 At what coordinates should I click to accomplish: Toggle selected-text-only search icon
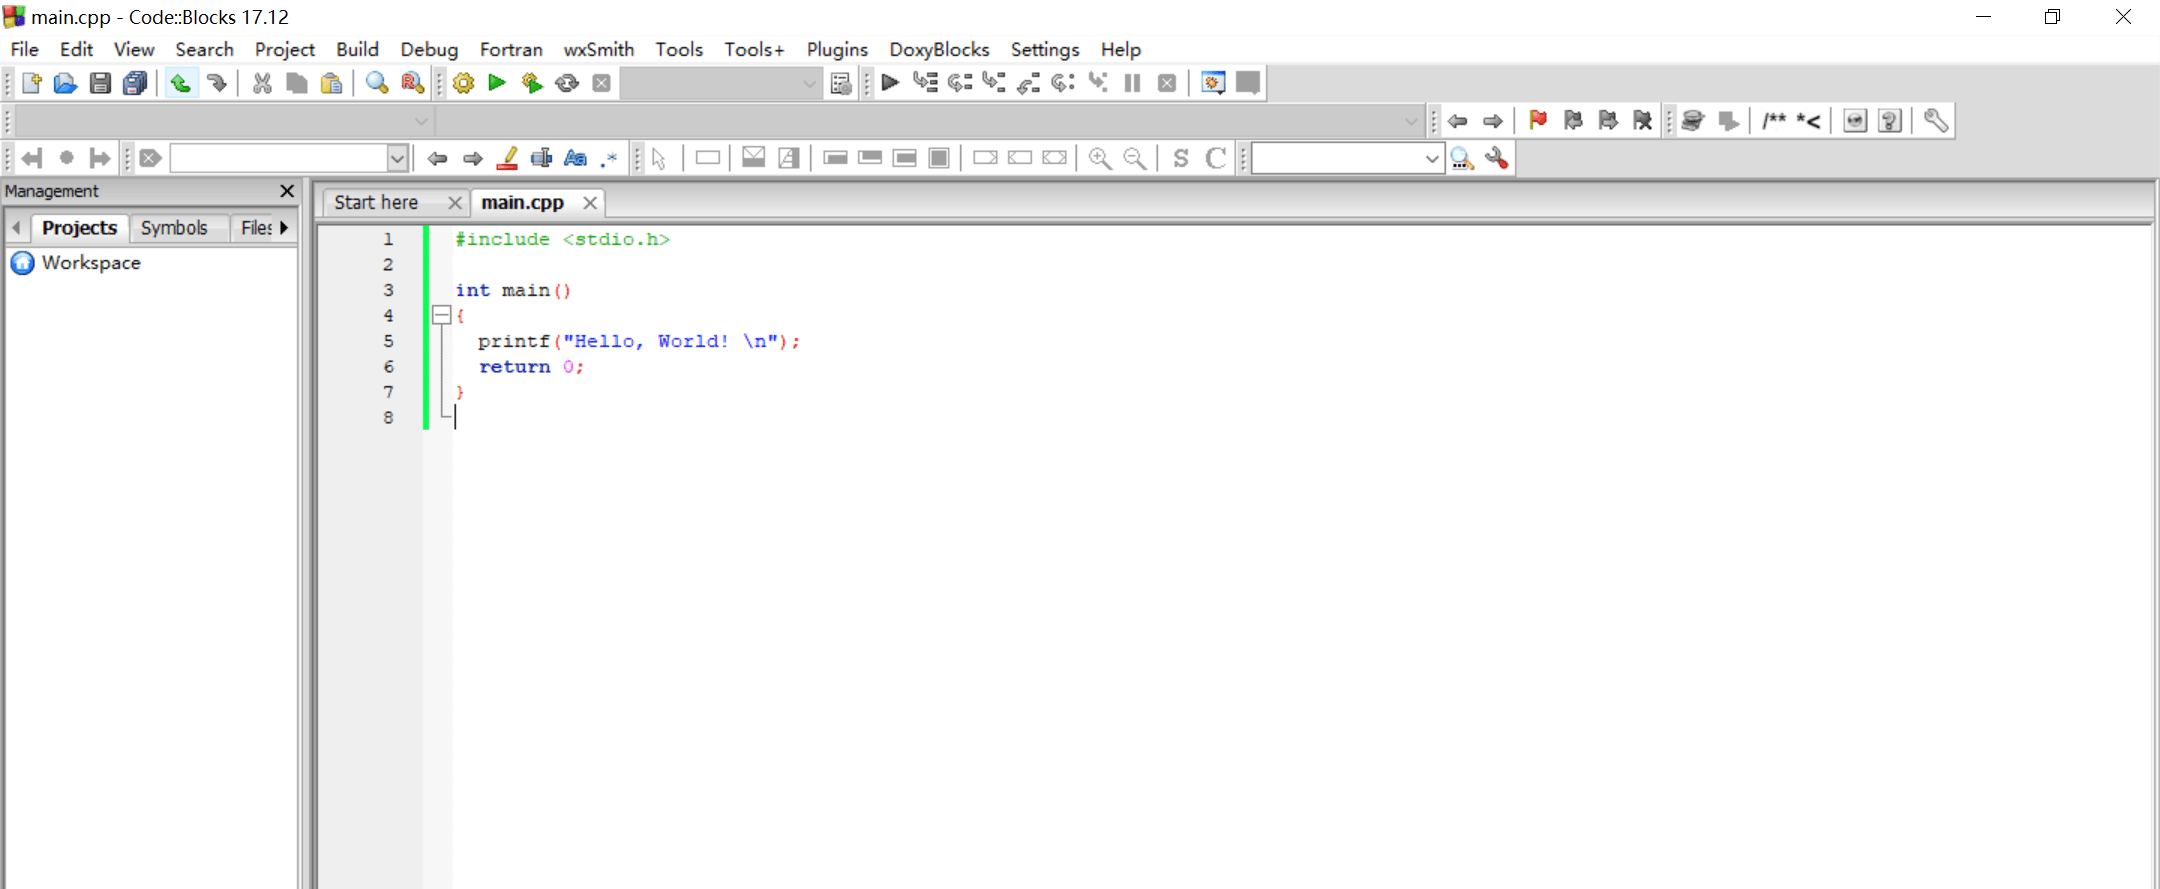[x=541, y=158]
